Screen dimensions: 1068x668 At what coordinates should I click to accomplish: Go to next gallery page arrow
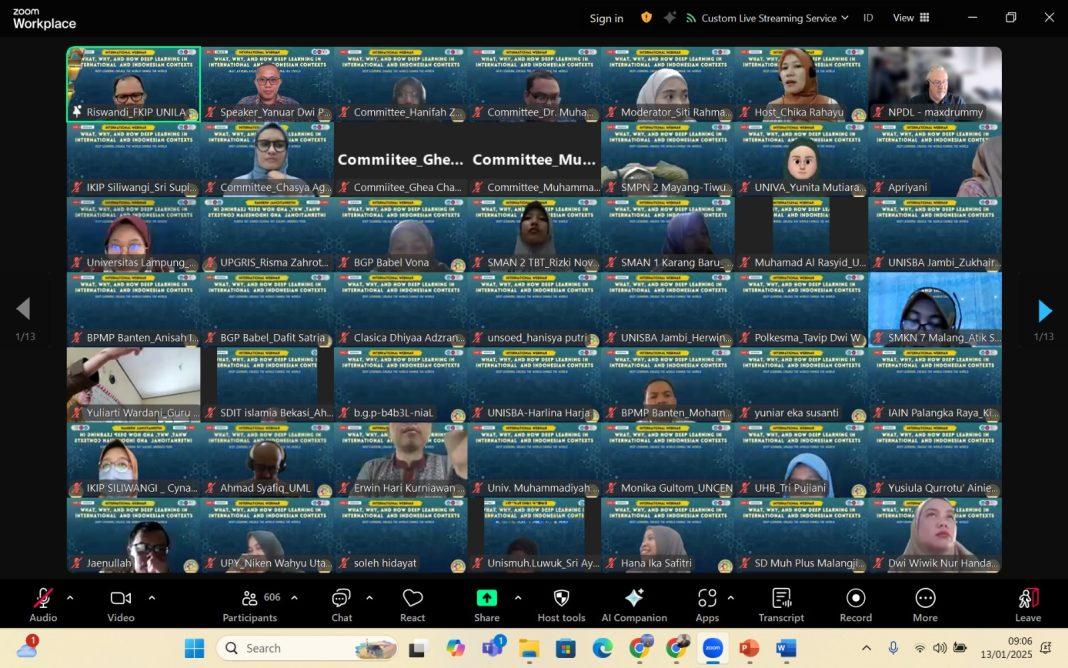tap(1045, 311)
